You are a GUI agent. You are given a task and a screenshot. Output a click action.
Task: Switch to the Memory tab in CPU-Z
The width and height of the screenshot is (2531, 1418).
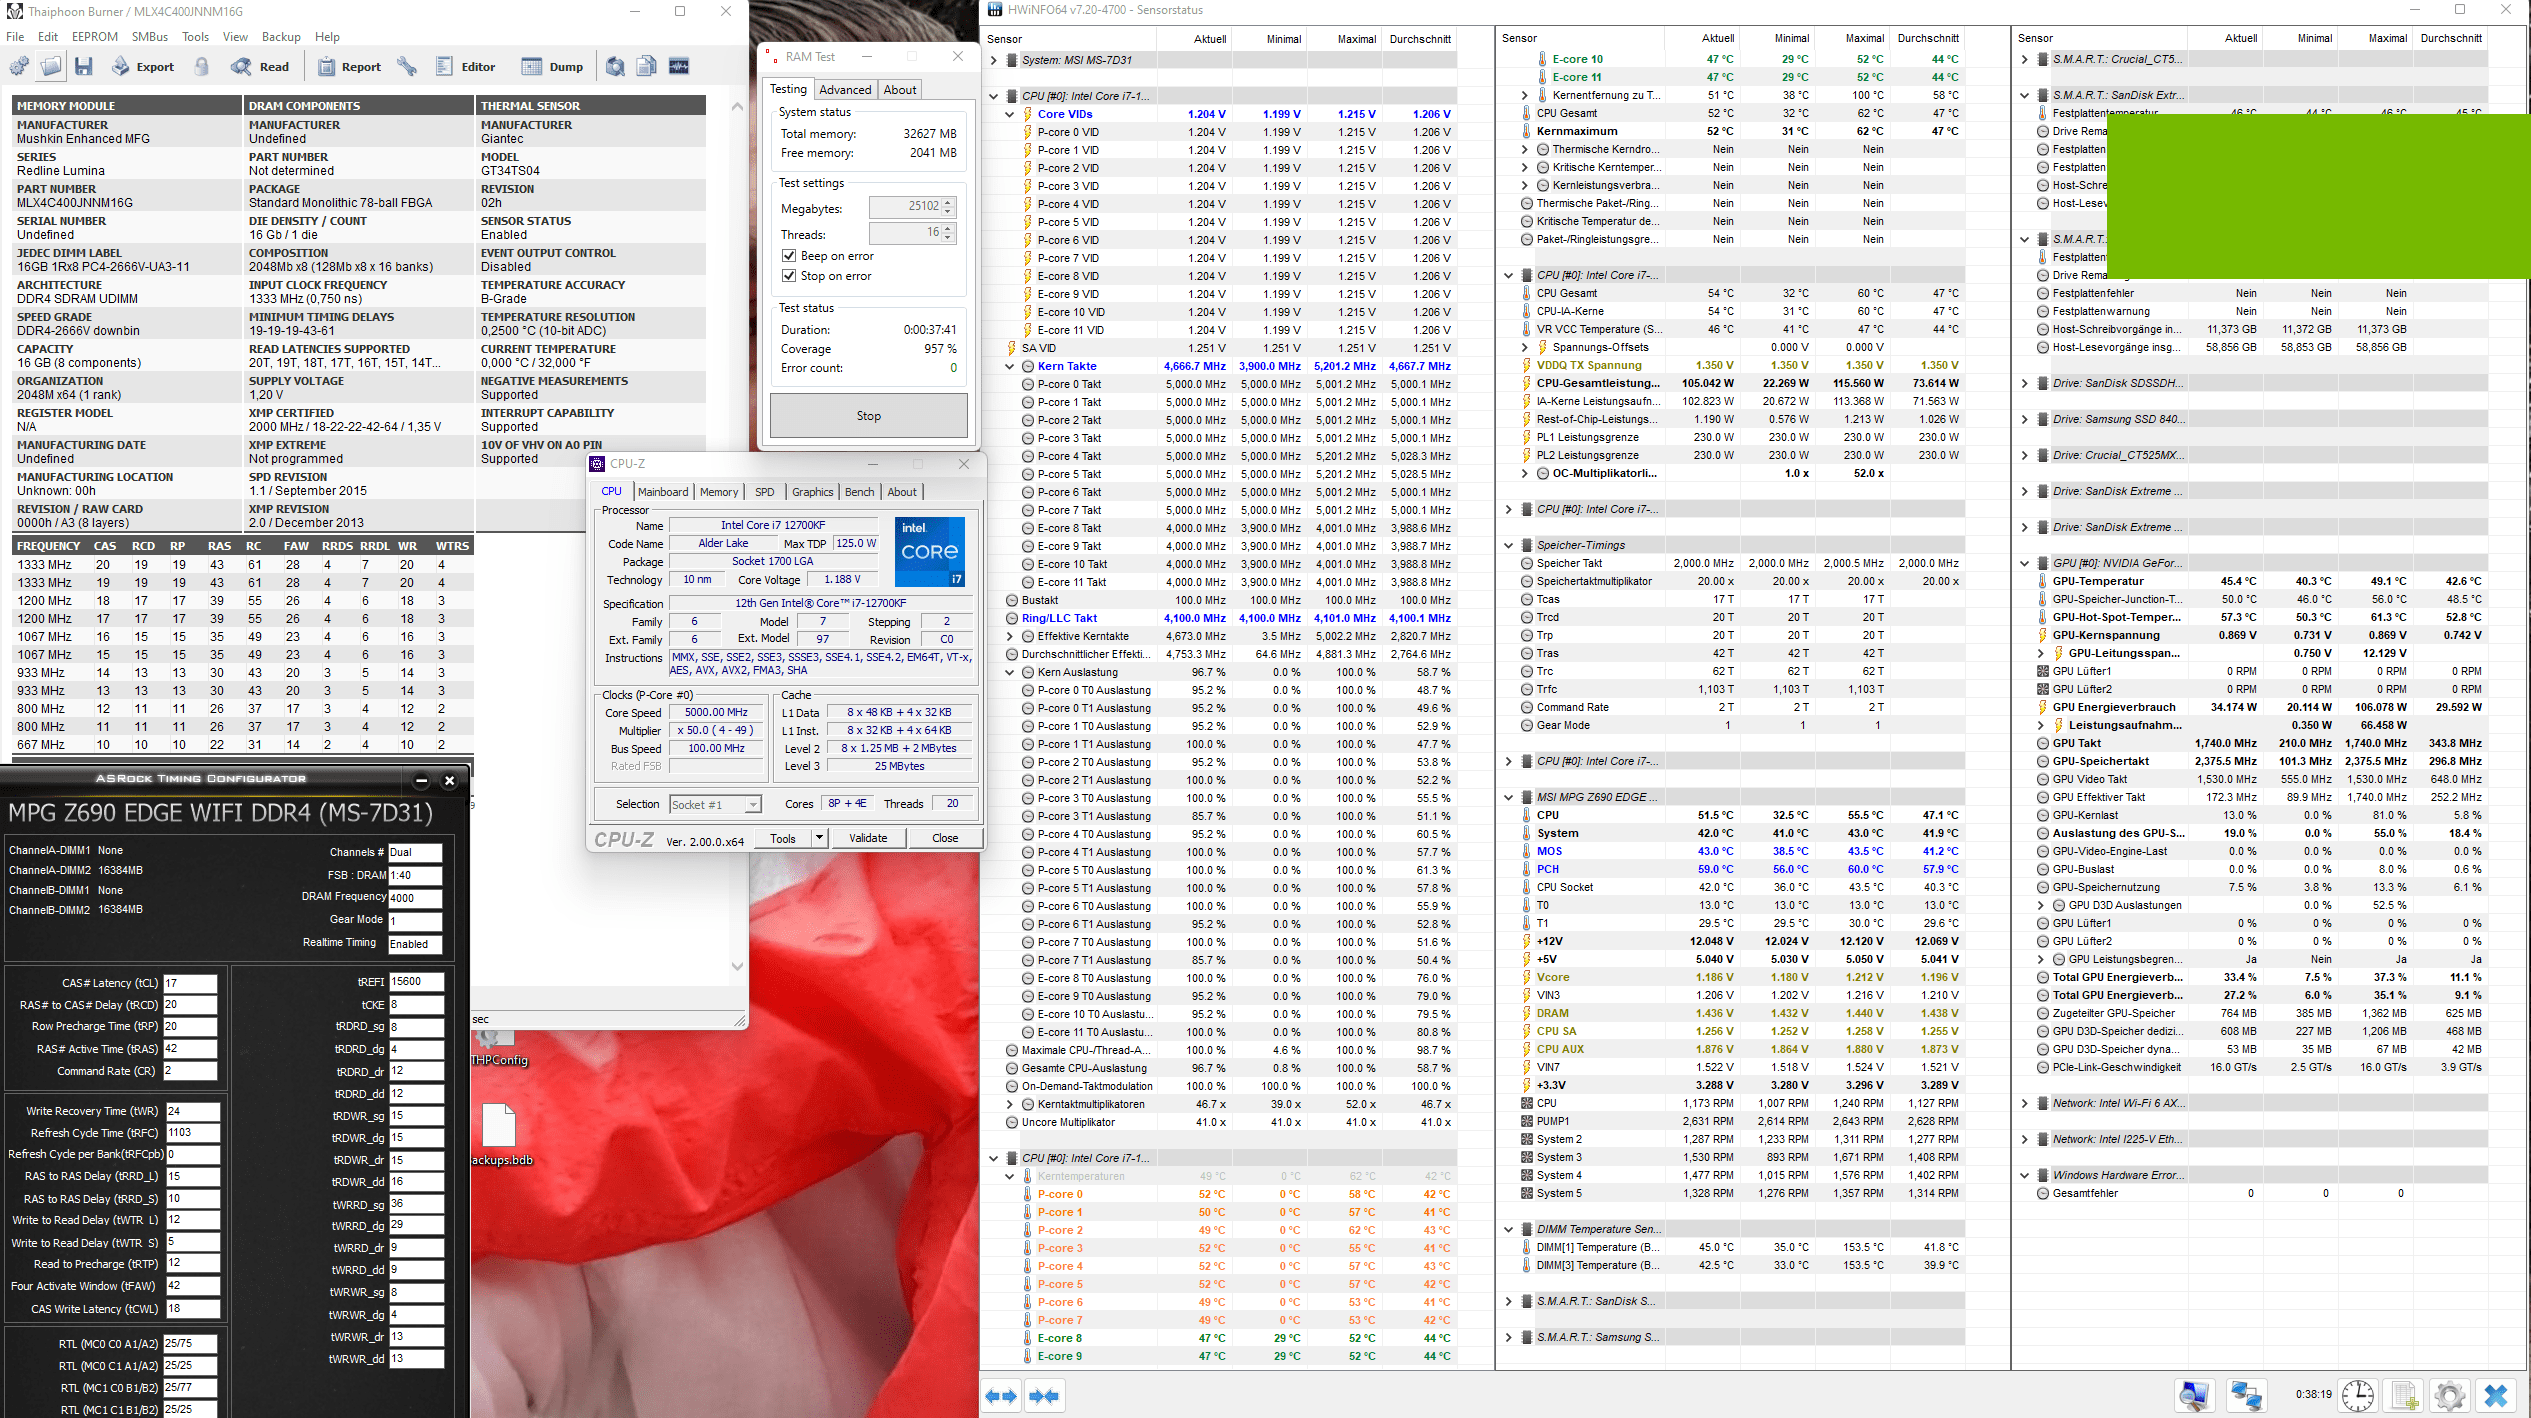tap(718, 492)
